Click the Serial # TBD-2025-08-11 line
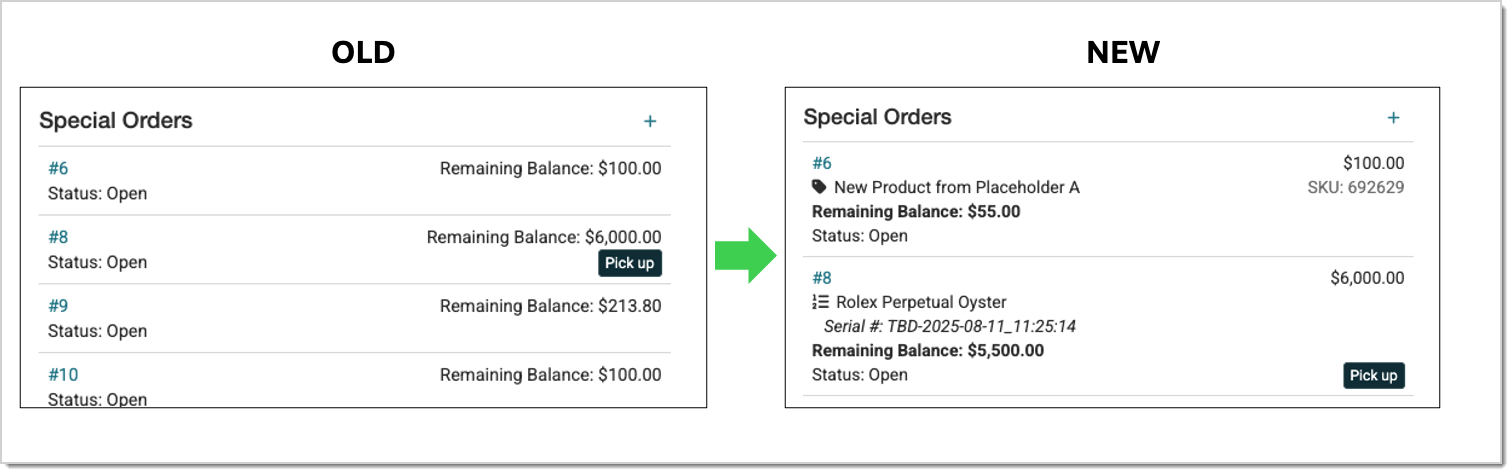Viewport: 1512px width, 474px height. tap(949, 327)
